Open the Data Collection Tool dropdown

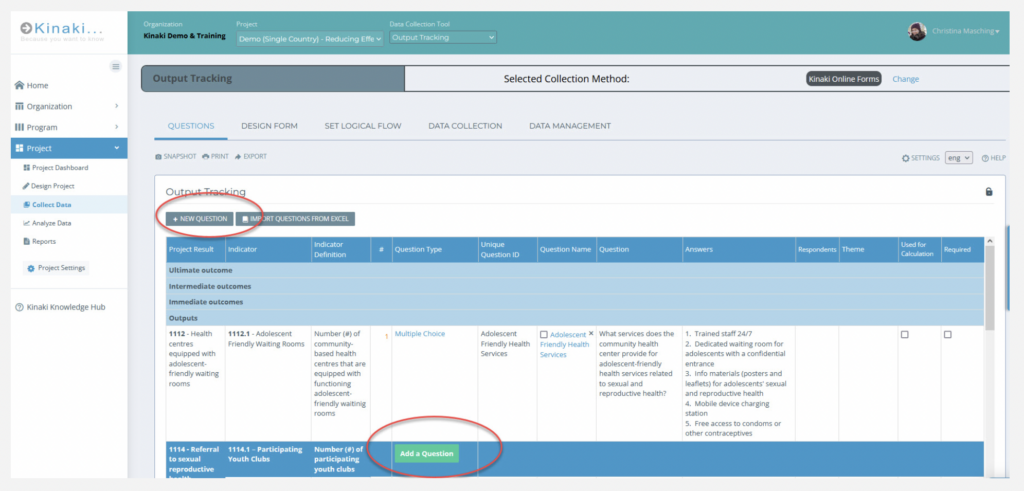click(443, 37)
